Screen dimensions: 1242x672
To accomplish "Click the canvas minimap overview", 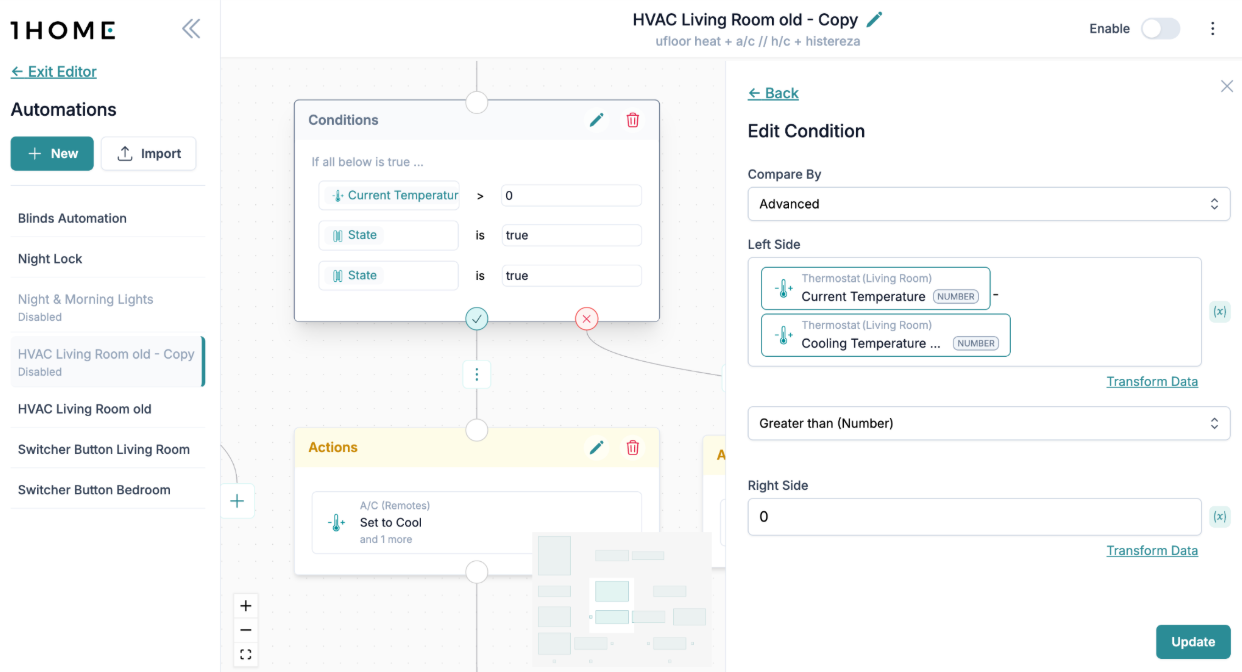I will 621,600.
